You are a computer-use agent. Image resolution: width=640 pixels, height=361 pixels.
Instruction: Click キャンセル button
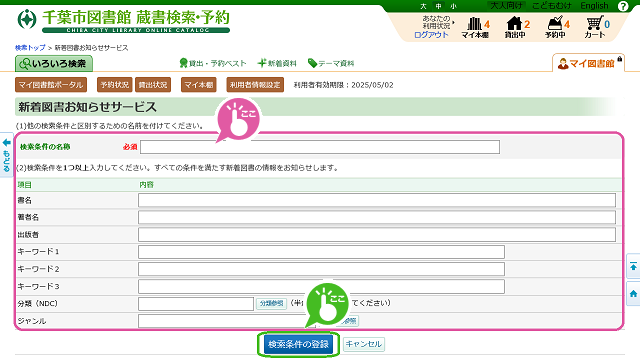pyautogui.click(x=364, y=344)
